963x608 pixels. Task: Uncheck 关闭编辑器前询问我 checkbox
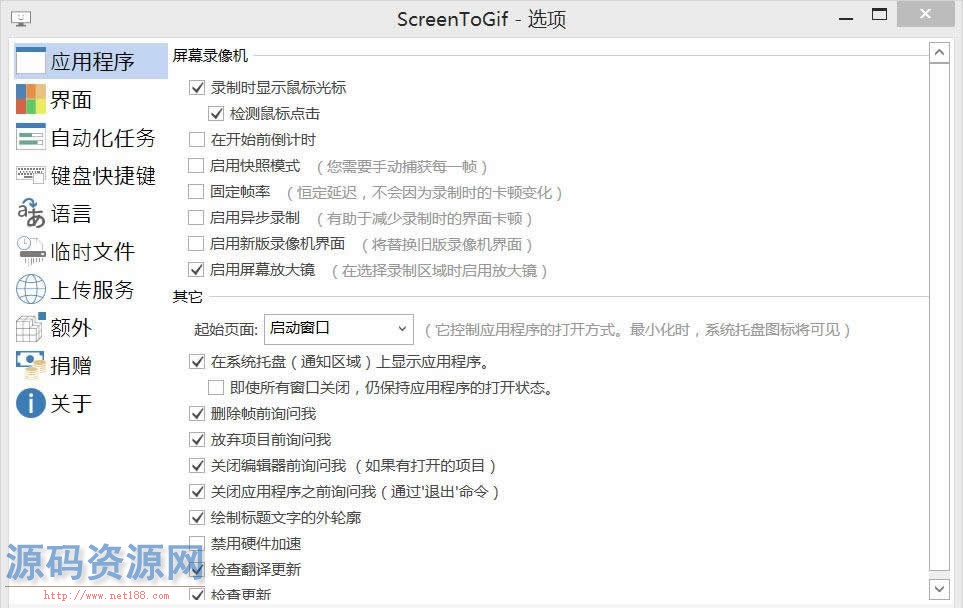point(197,466)
